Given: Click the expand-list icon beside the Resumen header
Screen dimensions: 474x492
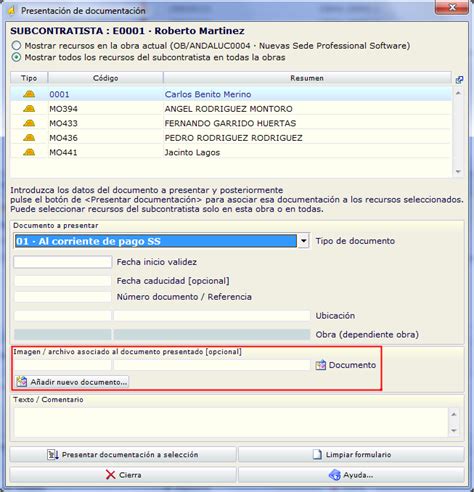Looking at the screenshot, I should pyautogui.click(x=459, y=80).
